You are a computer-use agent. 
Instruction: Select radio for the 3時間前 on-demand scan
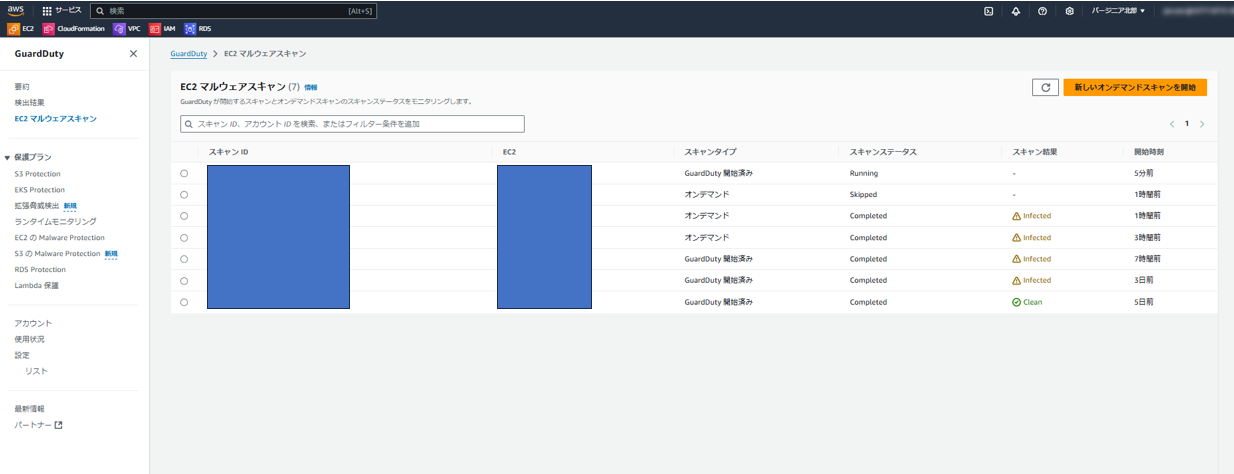click(184, 238)
